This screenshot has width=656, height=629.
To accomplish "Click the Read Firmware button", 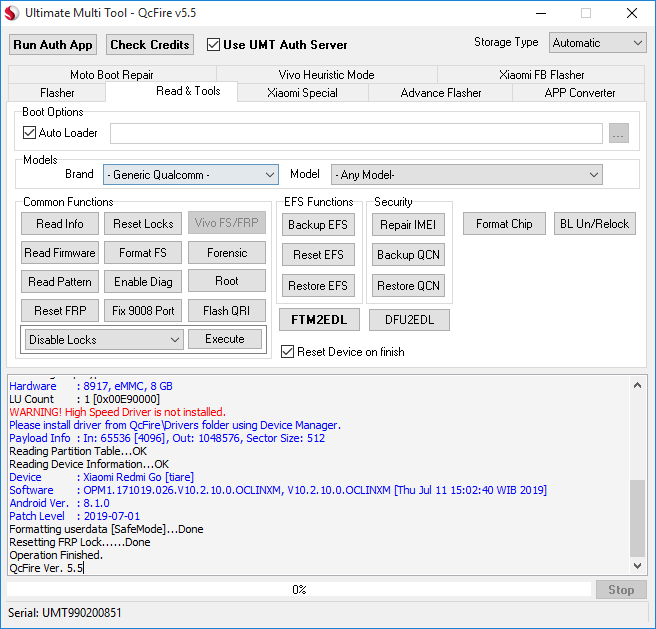I will pyautogui.click(x=60, y=253).
